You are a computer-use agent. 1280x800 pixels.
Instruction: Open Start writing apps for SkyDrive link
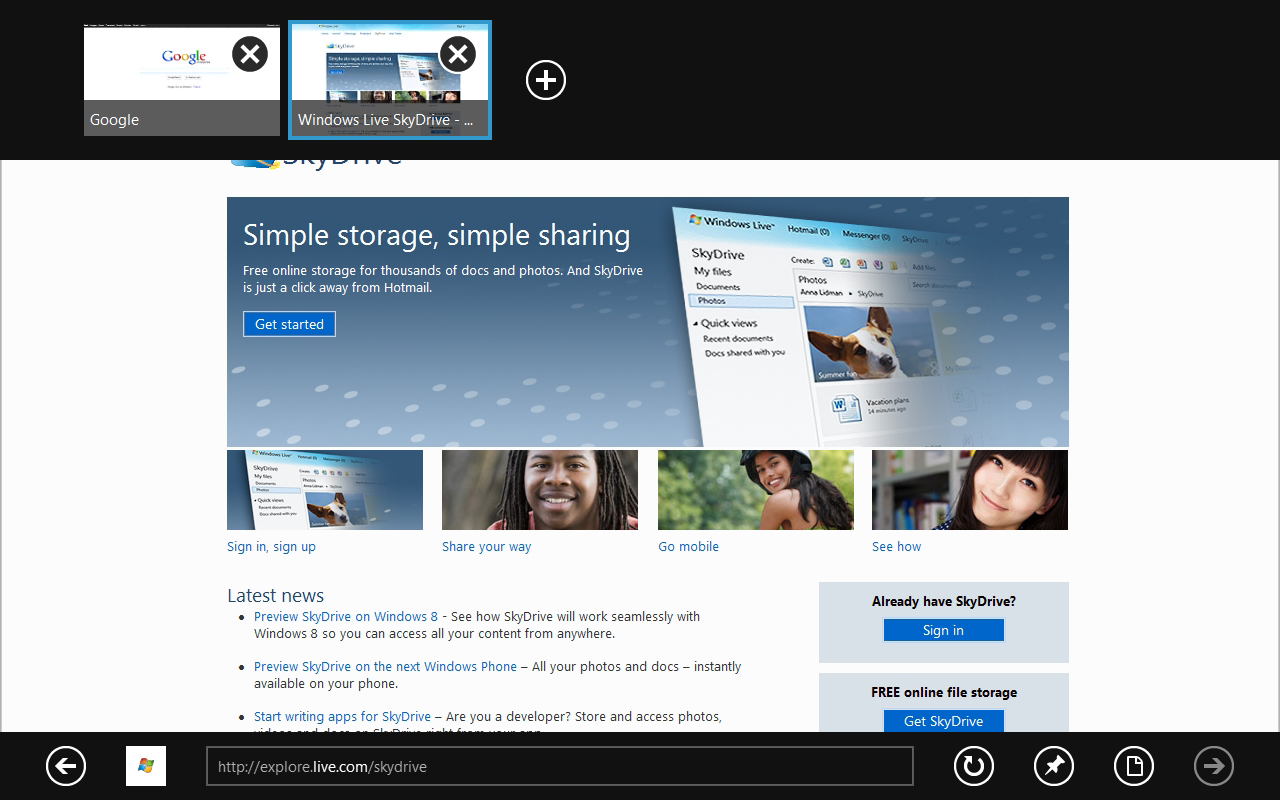tap(342, 716)
